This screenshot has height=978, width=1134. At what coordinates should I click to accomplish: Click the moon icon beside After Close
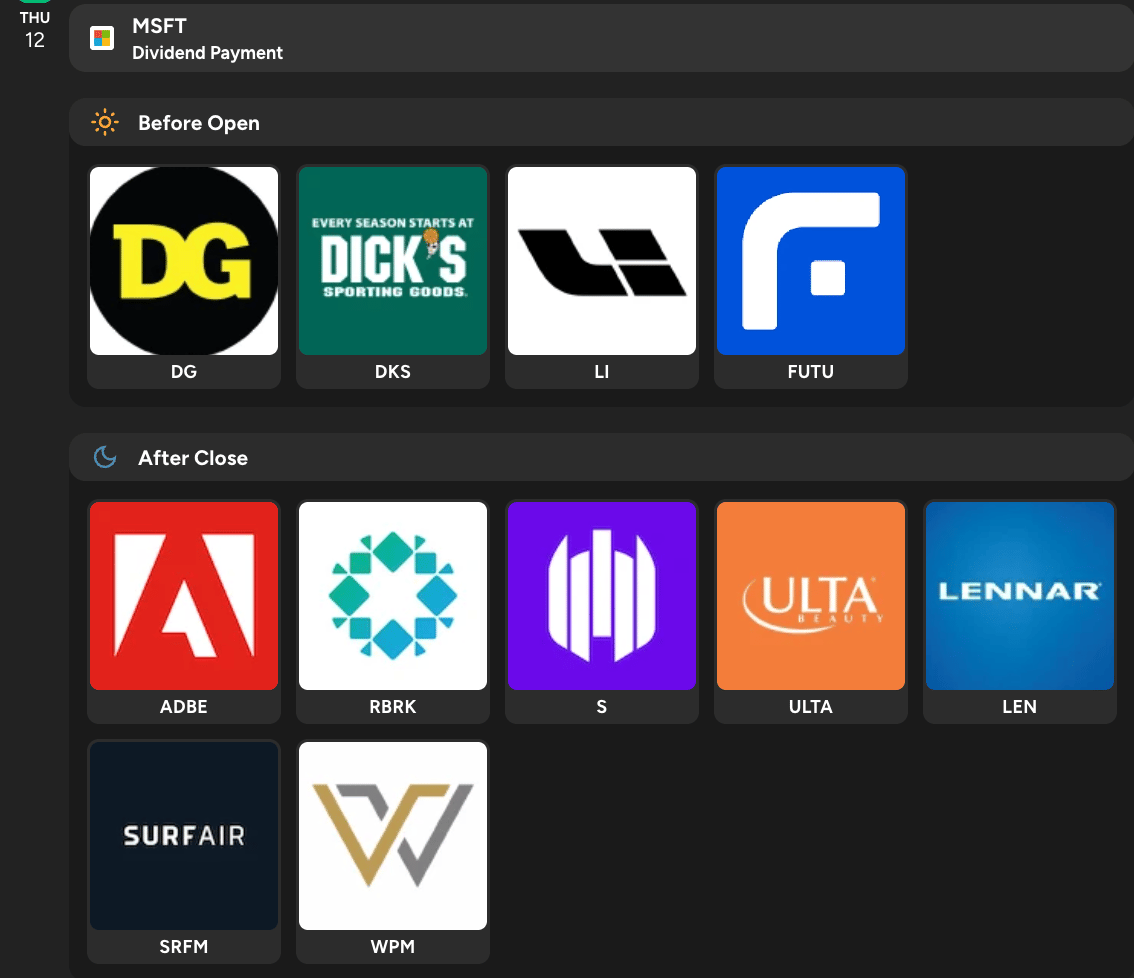105,457
